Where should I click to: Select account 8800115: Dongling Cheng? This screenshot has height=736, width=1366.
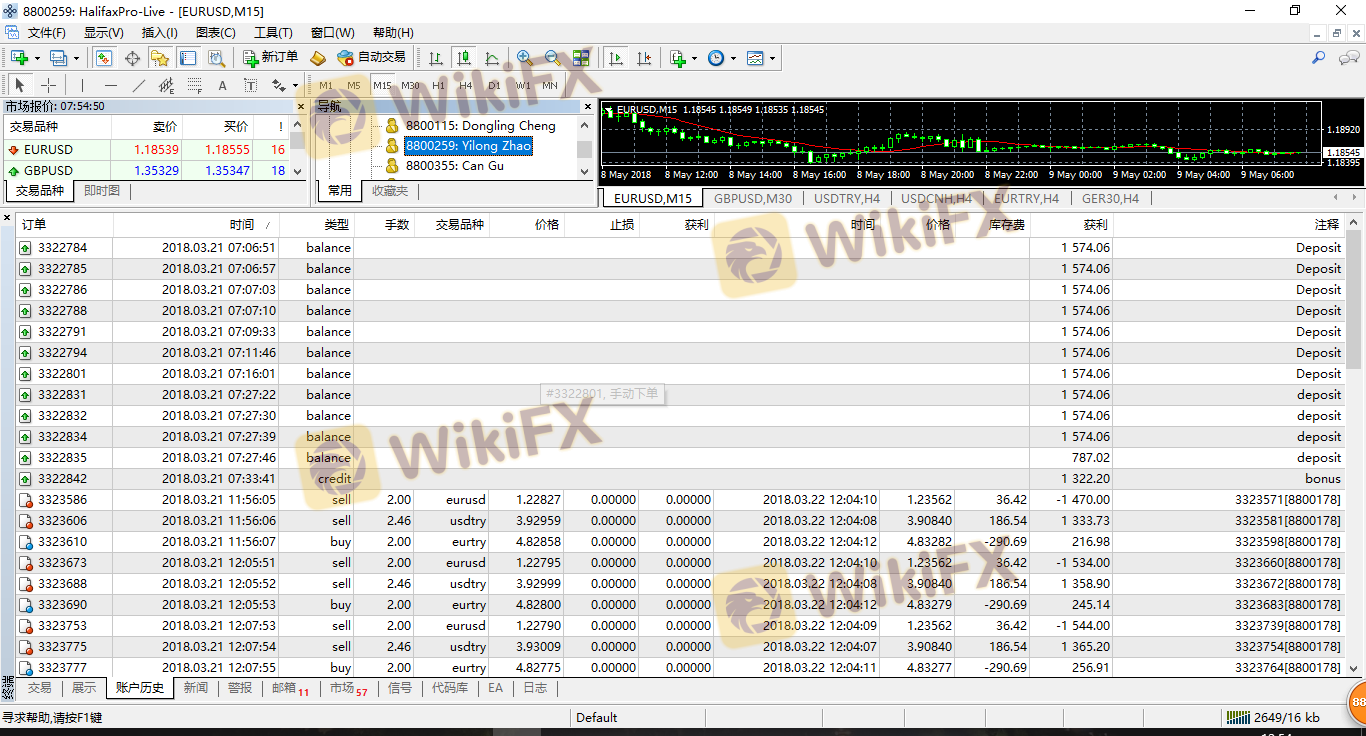tap(480, 126)
